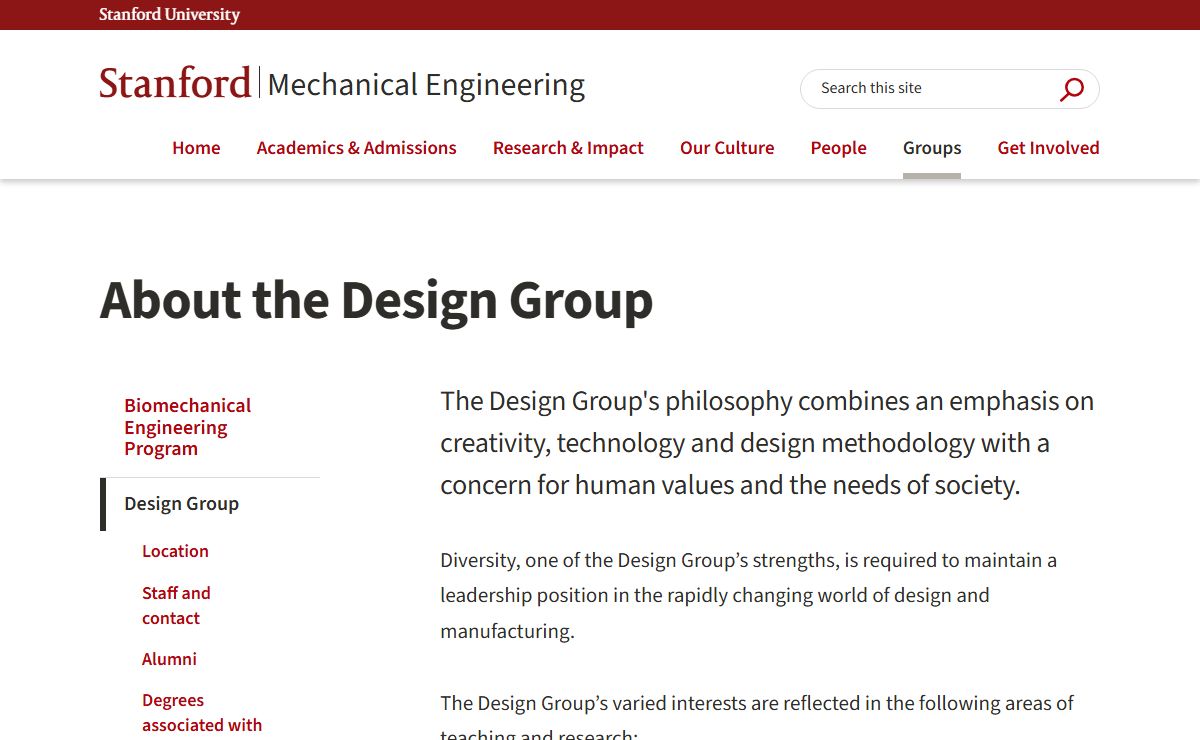
Task: Click the About the Design Group heading
Action: pos(376,300)
